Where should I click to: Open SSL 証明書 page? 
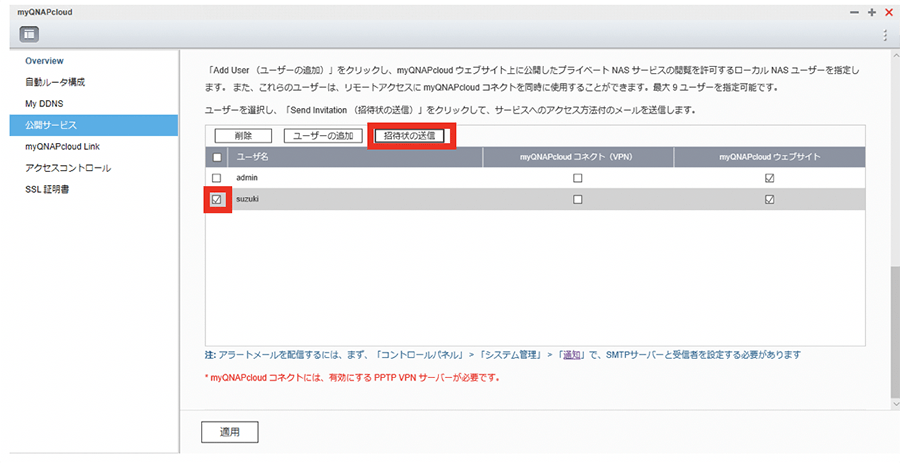(47, 189)
